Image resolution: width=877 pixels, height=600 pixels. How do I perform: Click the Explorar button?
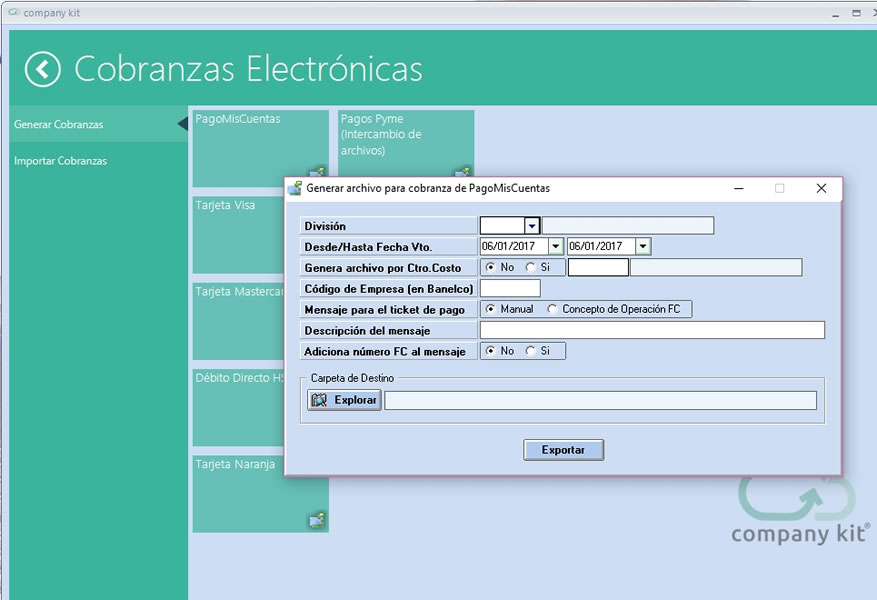(x=345, y=400)
